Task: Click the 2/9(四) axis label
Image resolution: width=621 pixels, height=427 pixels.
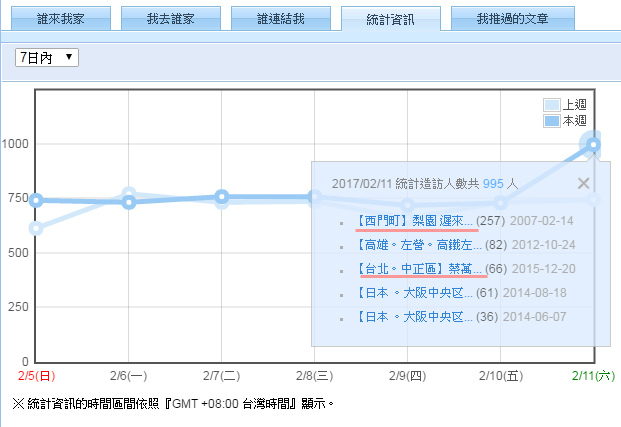Action: click(x=408, y=376)
